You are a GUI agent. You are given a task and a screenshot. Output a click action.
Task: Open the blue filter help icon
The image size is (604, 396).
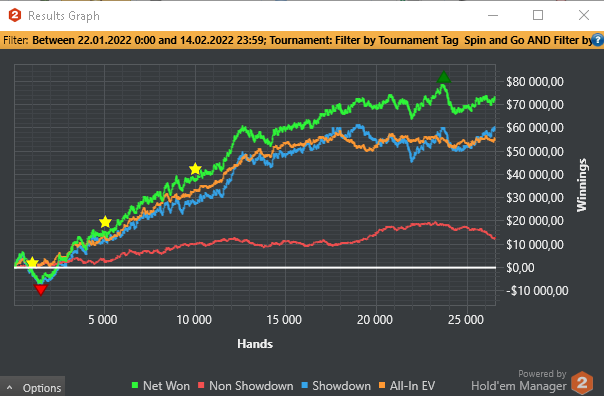click(x=597, y=40)
